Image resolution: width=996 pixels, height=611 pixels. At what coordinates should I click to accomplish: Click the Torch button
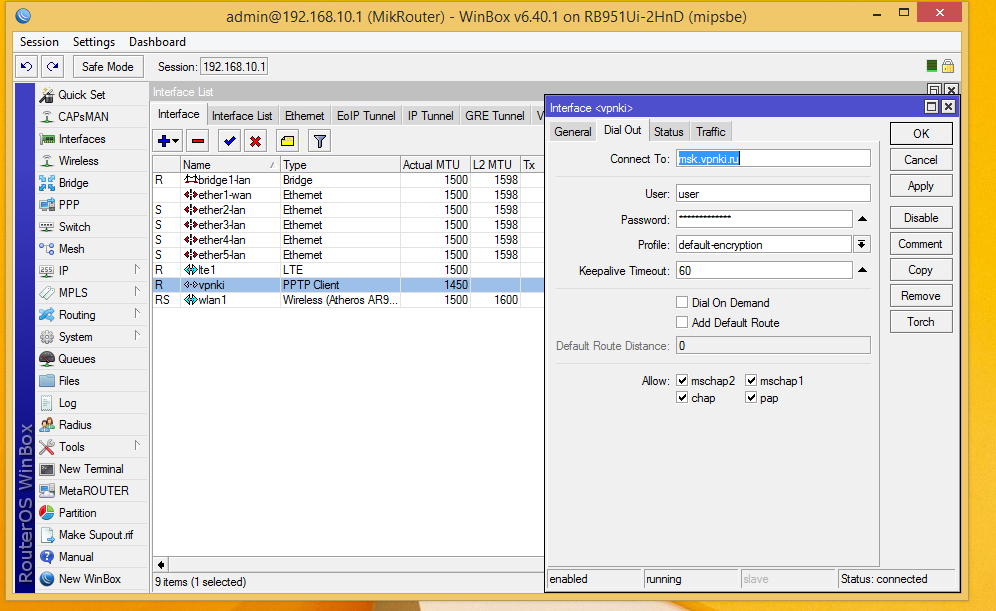(921, 321)
